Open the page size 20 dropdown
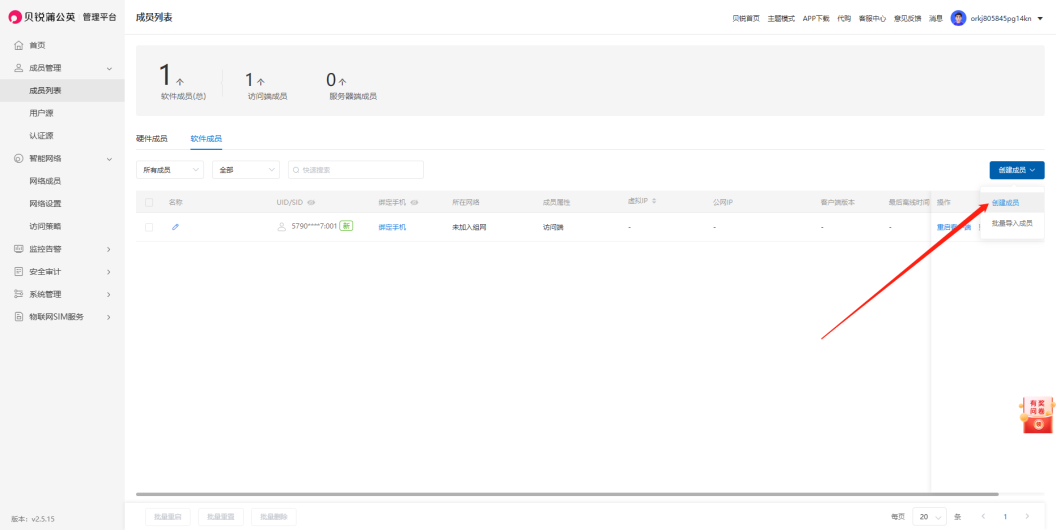The width and height of the screenshot is (1056, 530). coord(929,517)
